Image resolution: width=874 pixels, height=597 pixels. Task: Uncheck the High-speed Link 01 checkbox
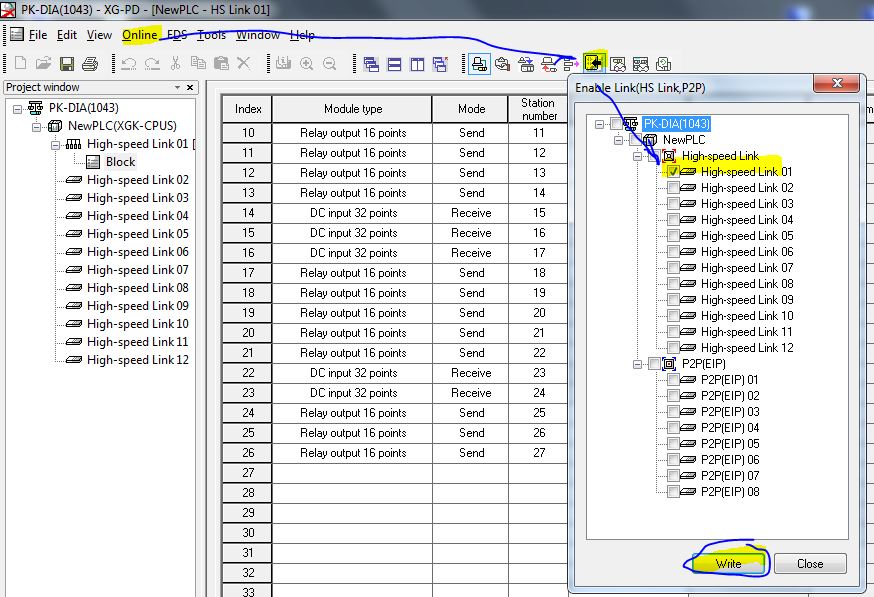coord(674,172)
